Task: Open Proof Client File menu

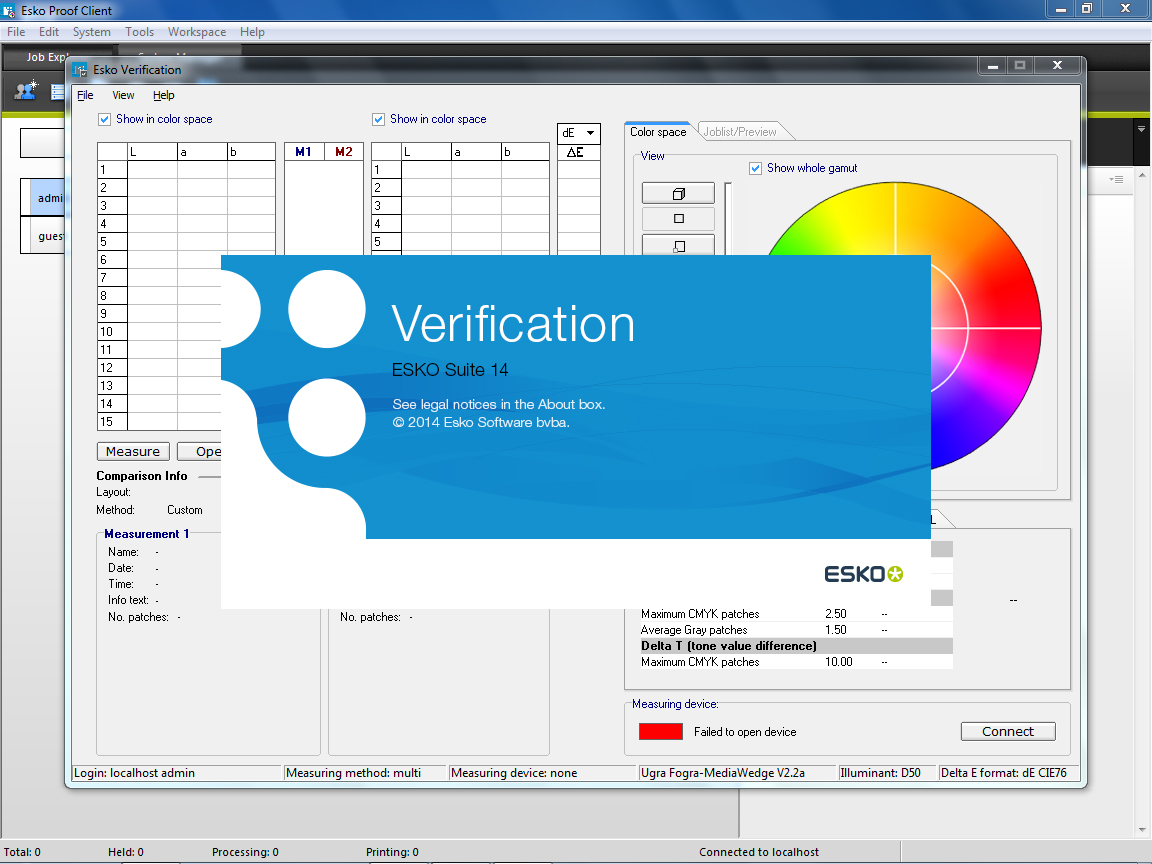Action: [x=16, y=32]
